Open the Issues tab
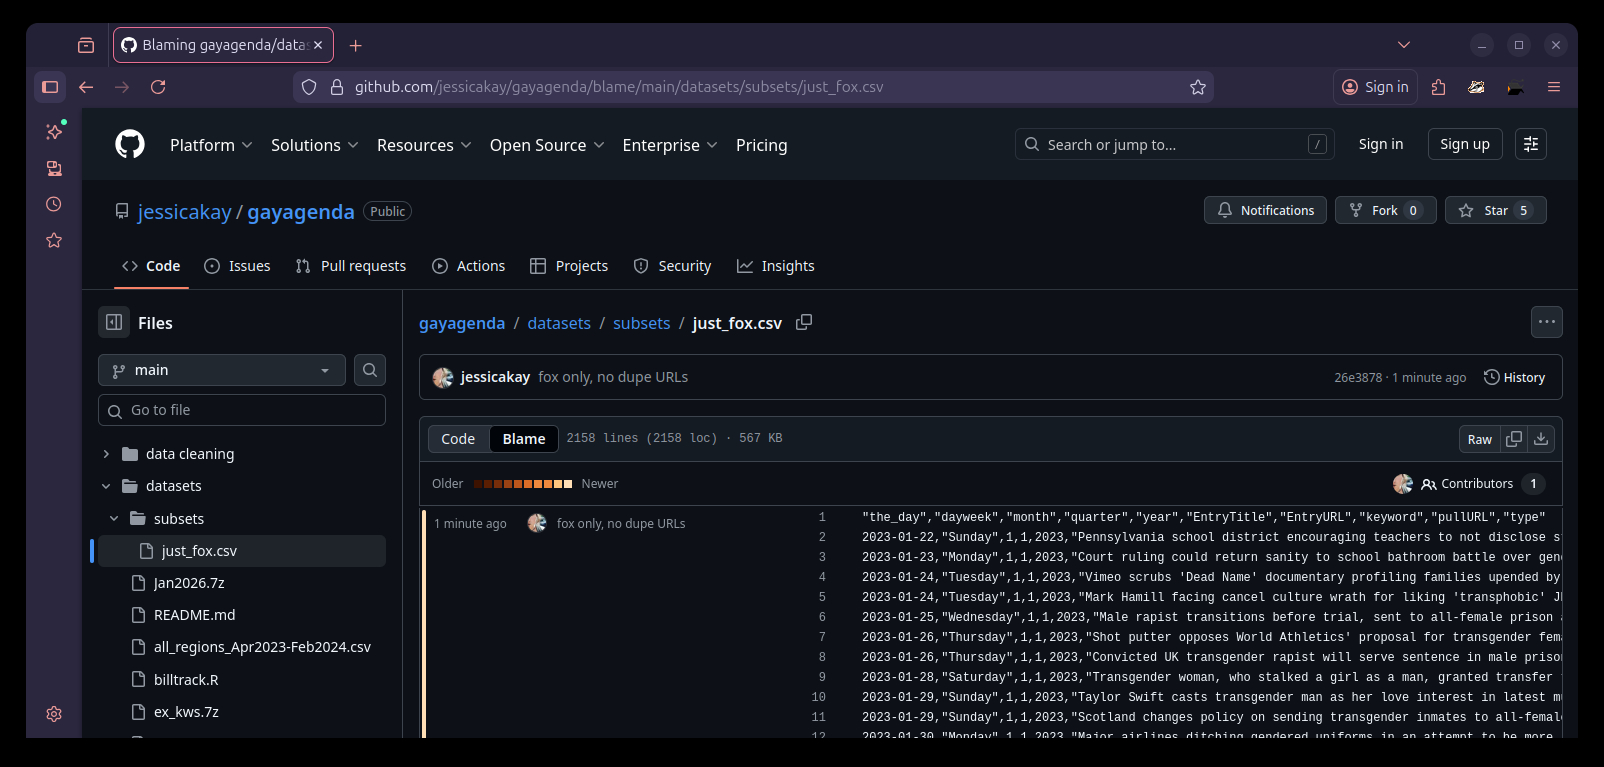 click(x=237, y=266)
